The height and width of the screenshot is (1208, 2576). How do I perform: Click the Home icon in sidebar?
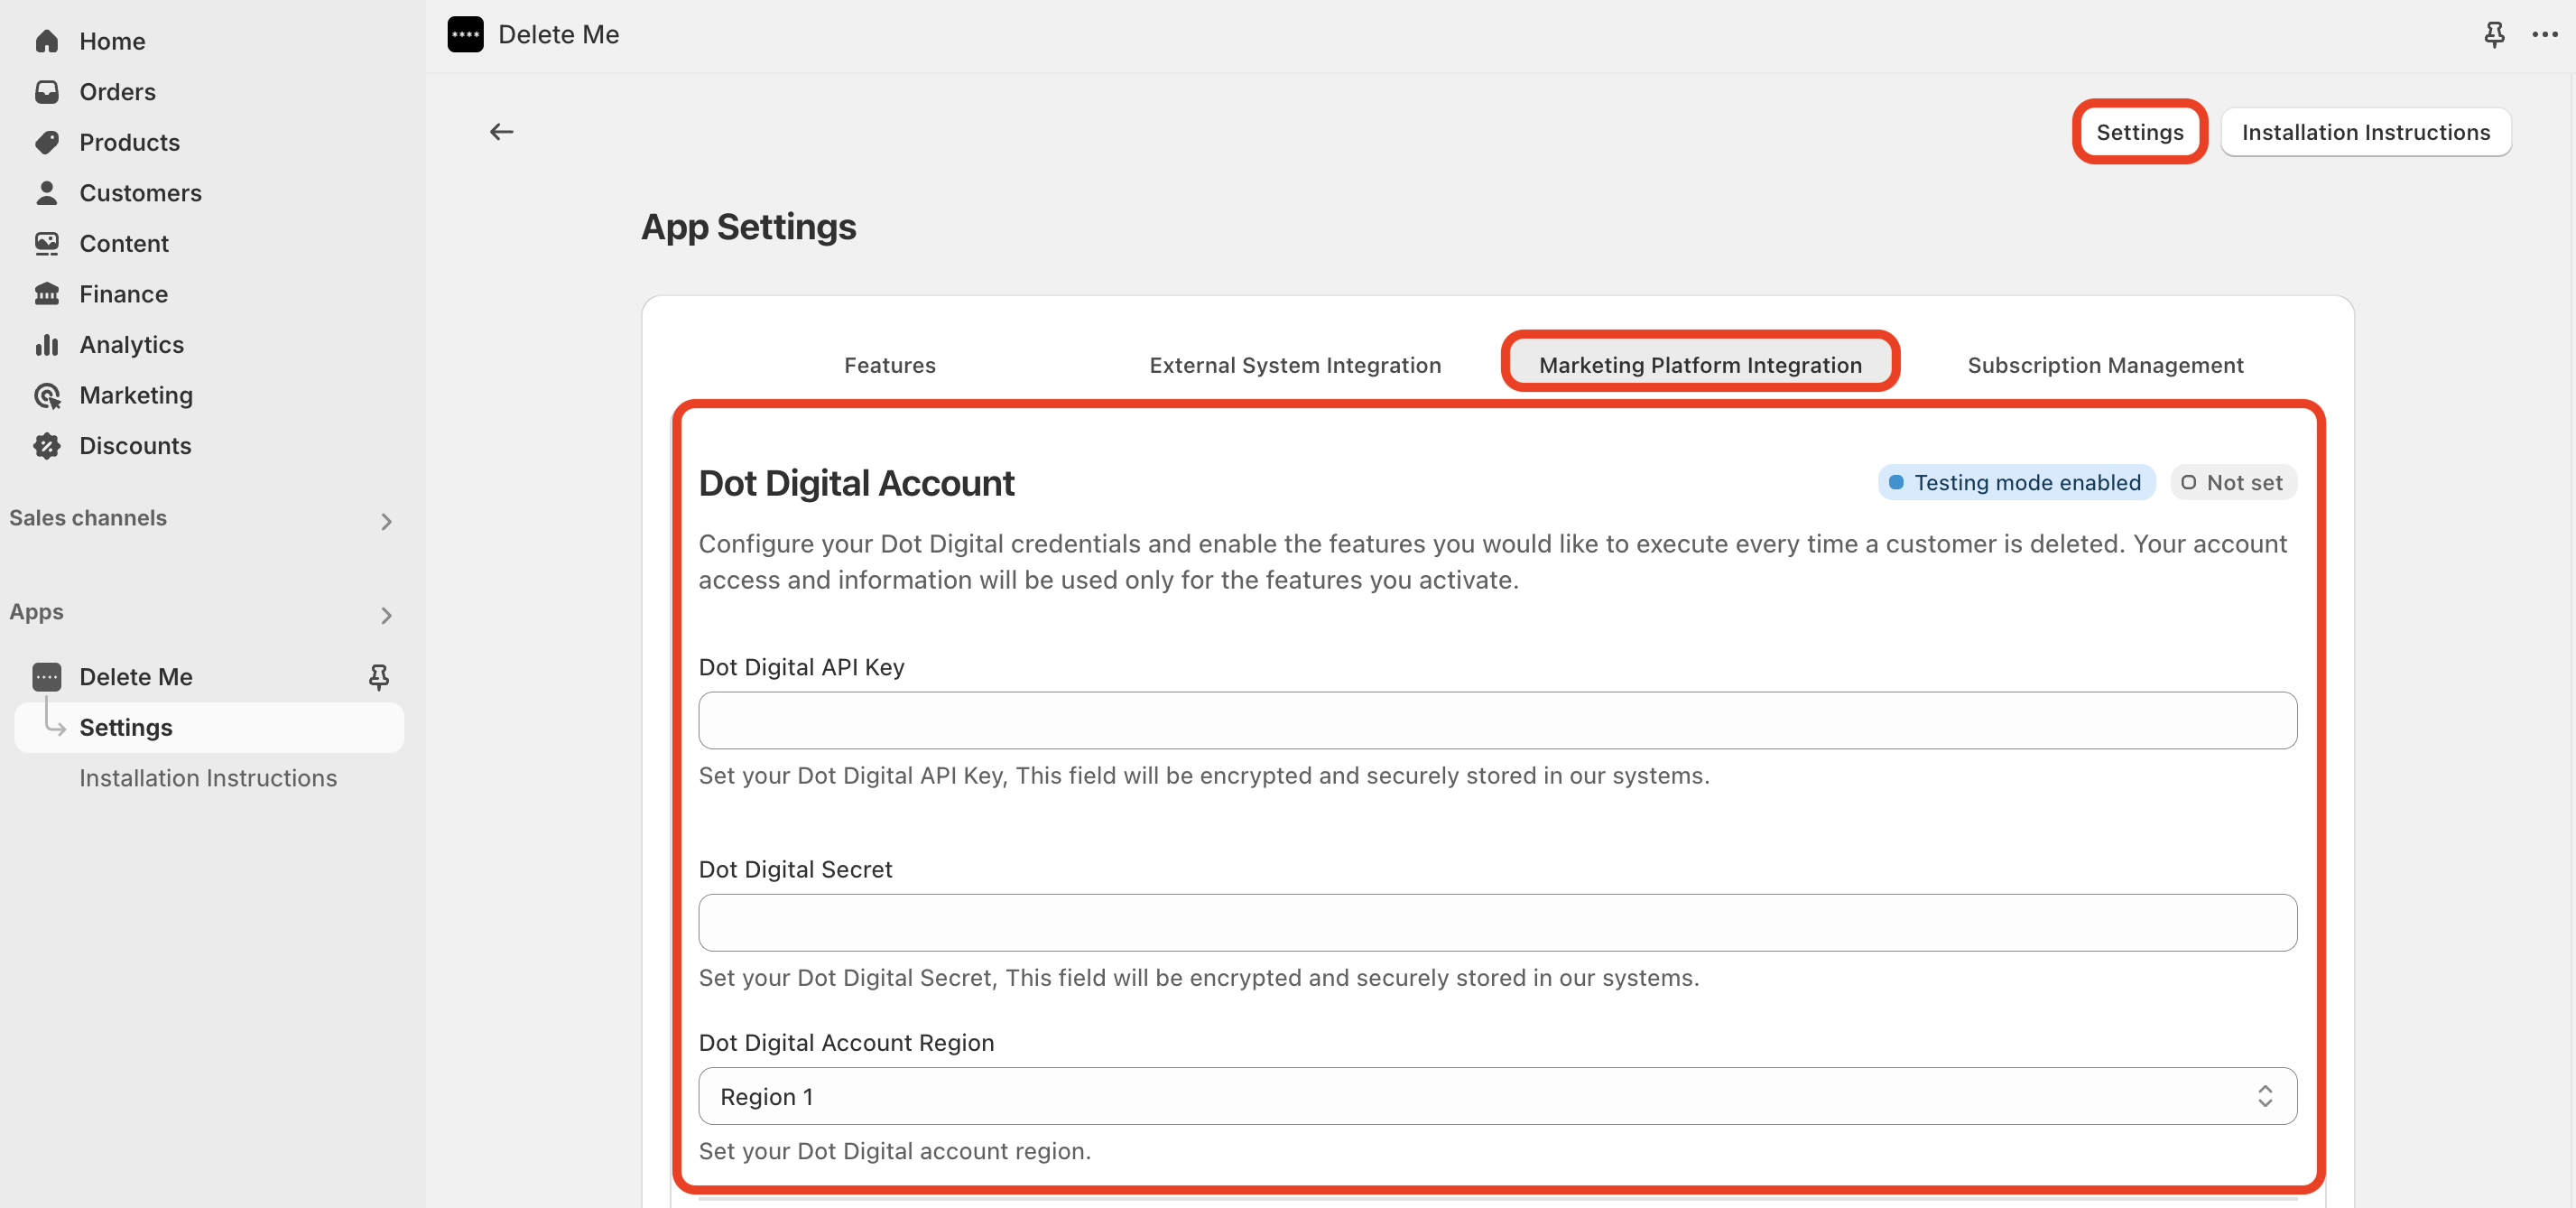[x=47, y=41]
